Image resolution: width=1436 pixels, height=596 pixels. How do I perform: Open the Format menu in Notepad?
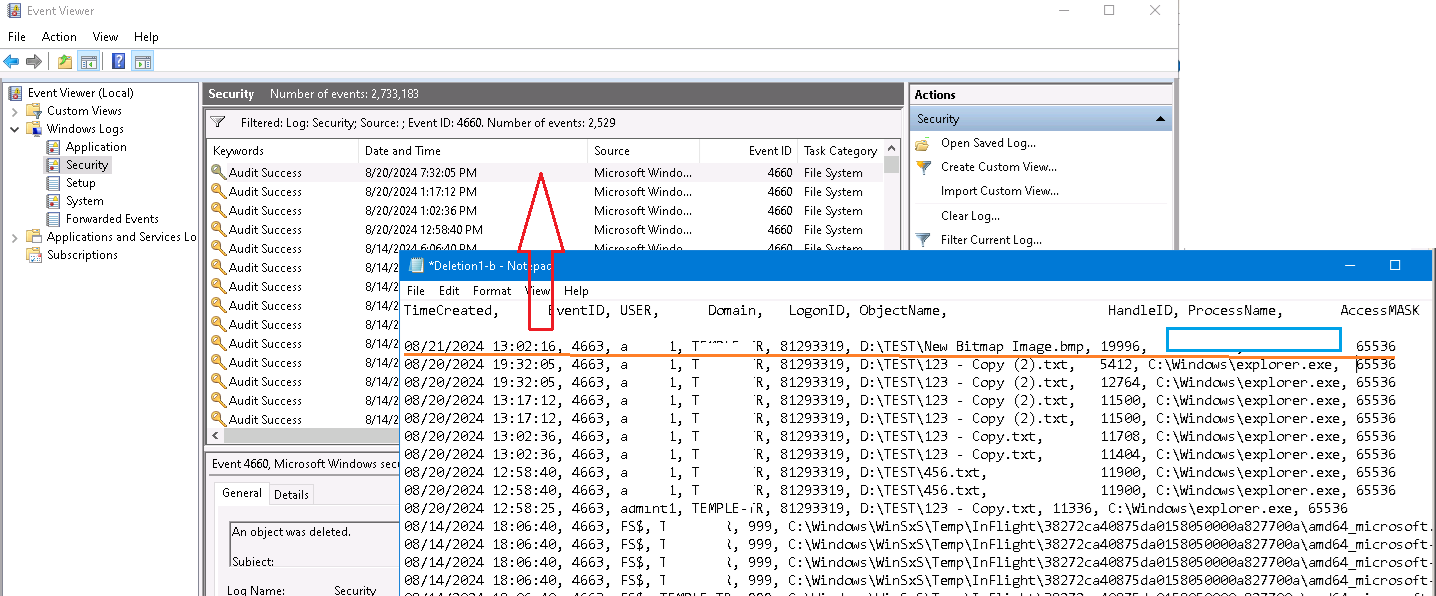coord(492,291)
